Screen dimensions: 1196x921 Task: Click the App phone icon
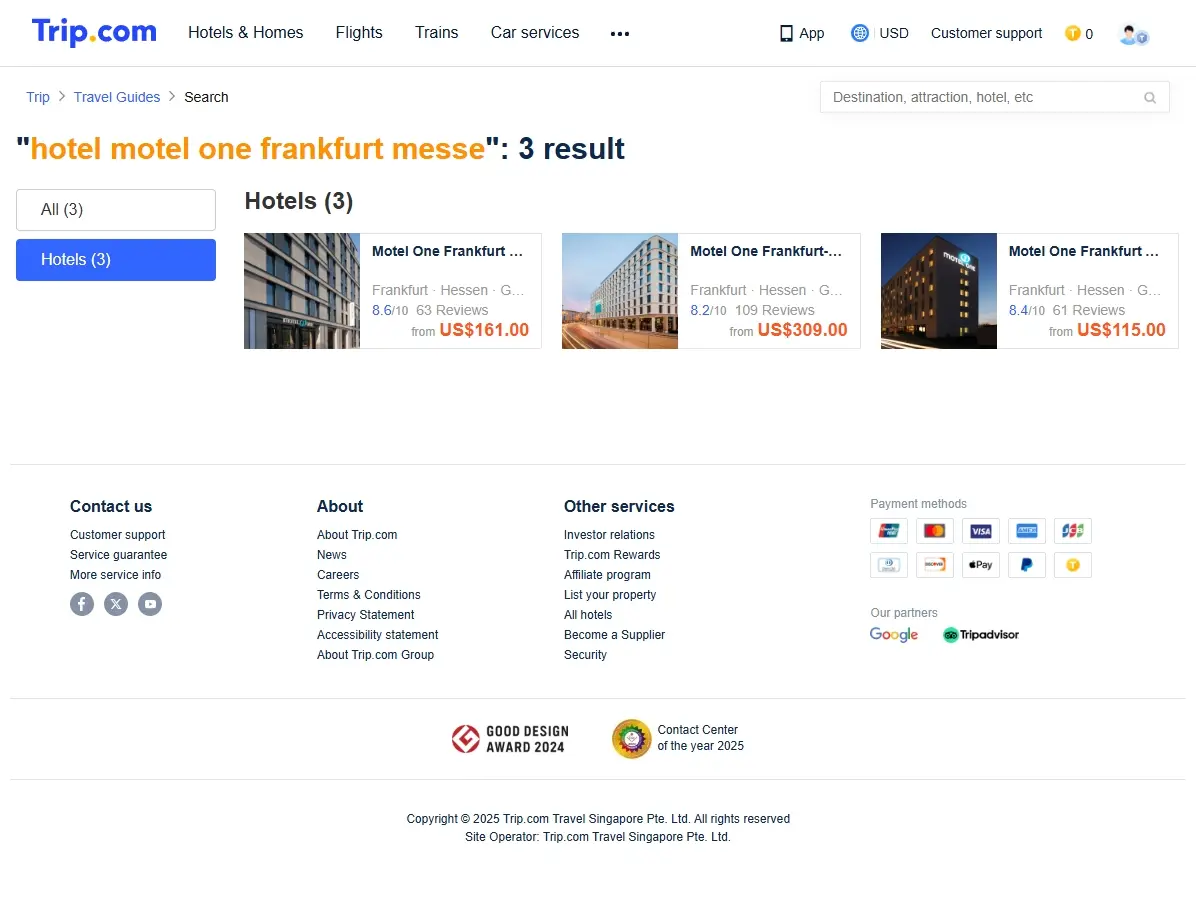(786, 34)
